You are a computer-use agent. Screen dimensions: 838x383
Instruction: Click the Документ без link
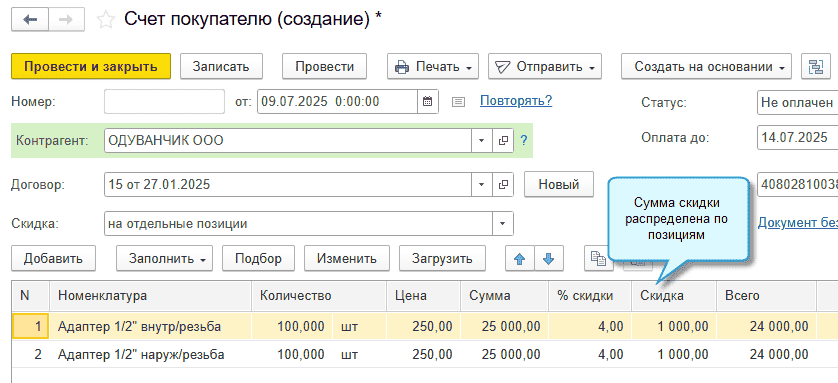797,223
